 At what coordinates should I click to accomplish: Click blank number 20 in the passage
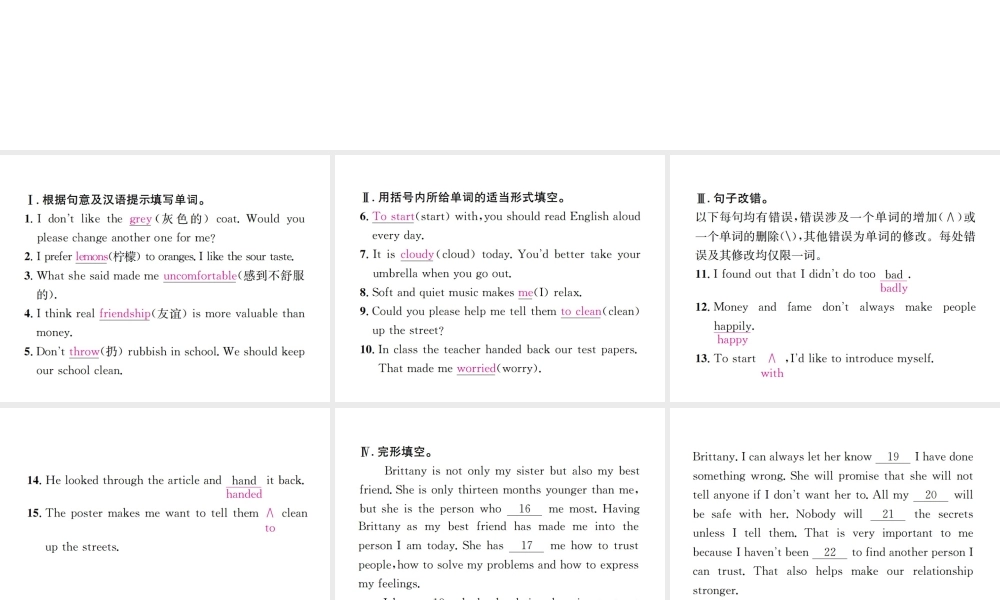pyautogui.click(x=931, y=495)
